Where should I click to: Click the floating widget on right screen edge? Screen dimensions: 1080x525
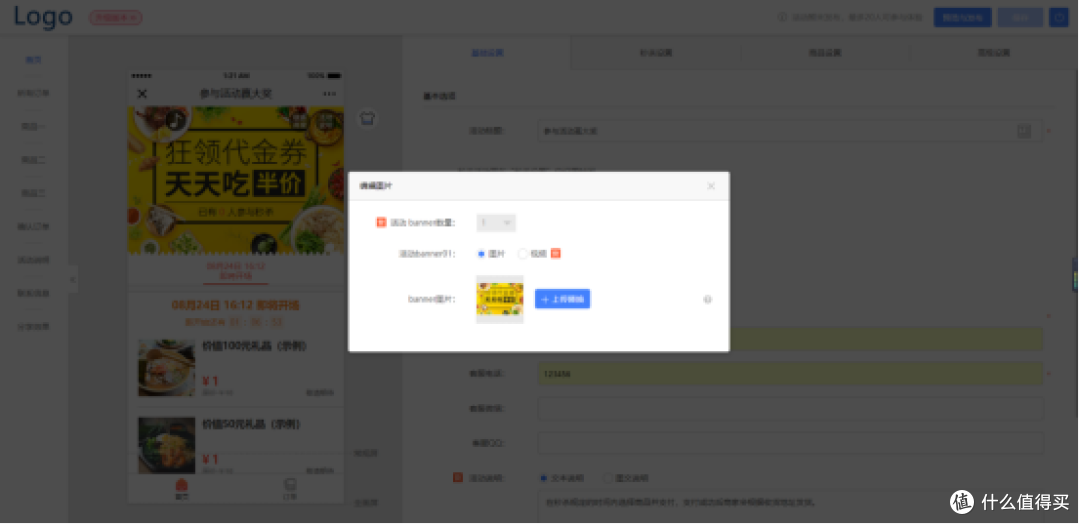point(1075,274)
